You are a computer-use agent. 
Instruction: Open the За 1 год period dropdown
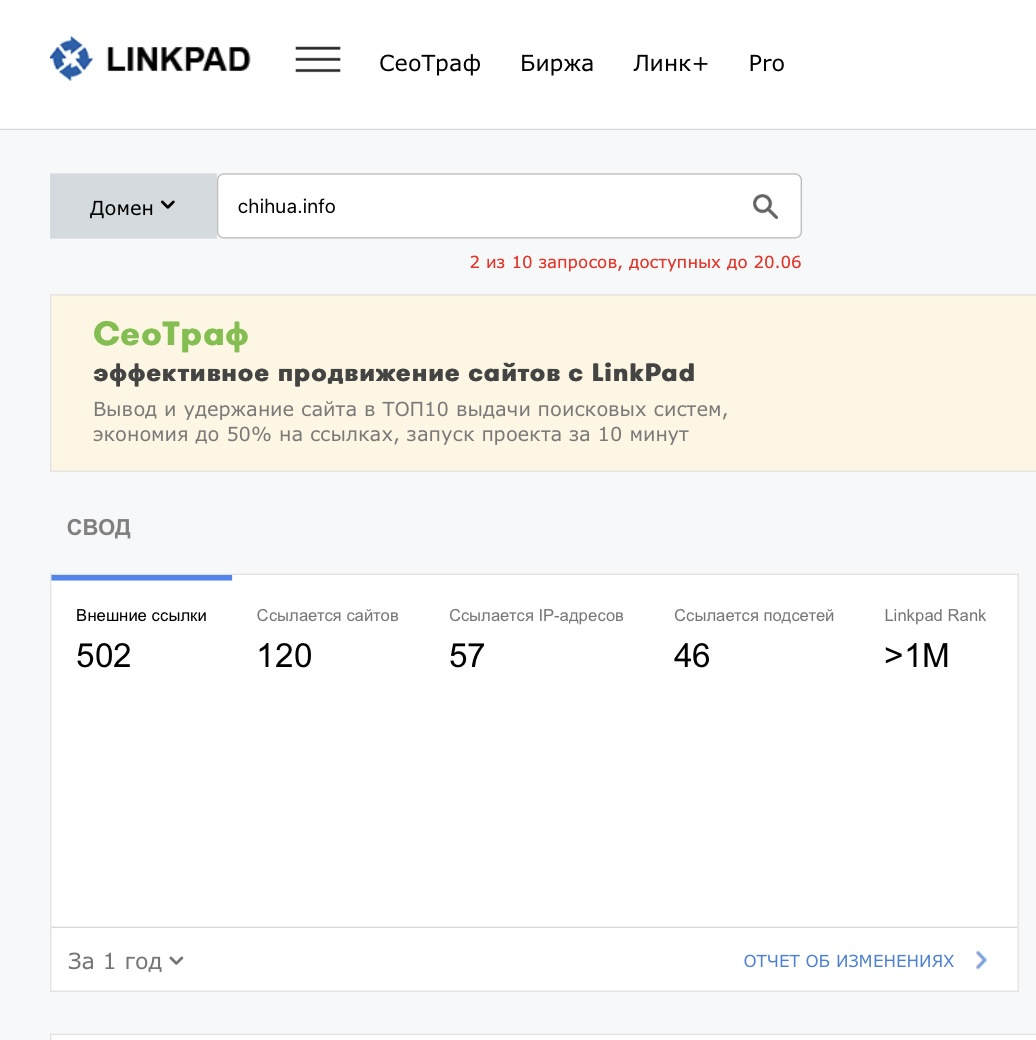[x=125, y=960]
